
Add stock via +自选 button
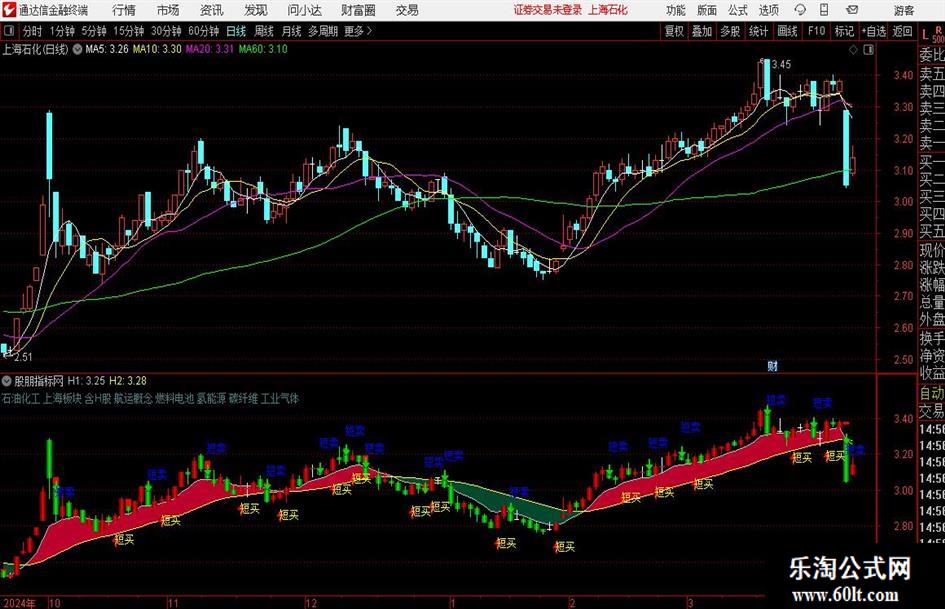[x=874, y=31]
